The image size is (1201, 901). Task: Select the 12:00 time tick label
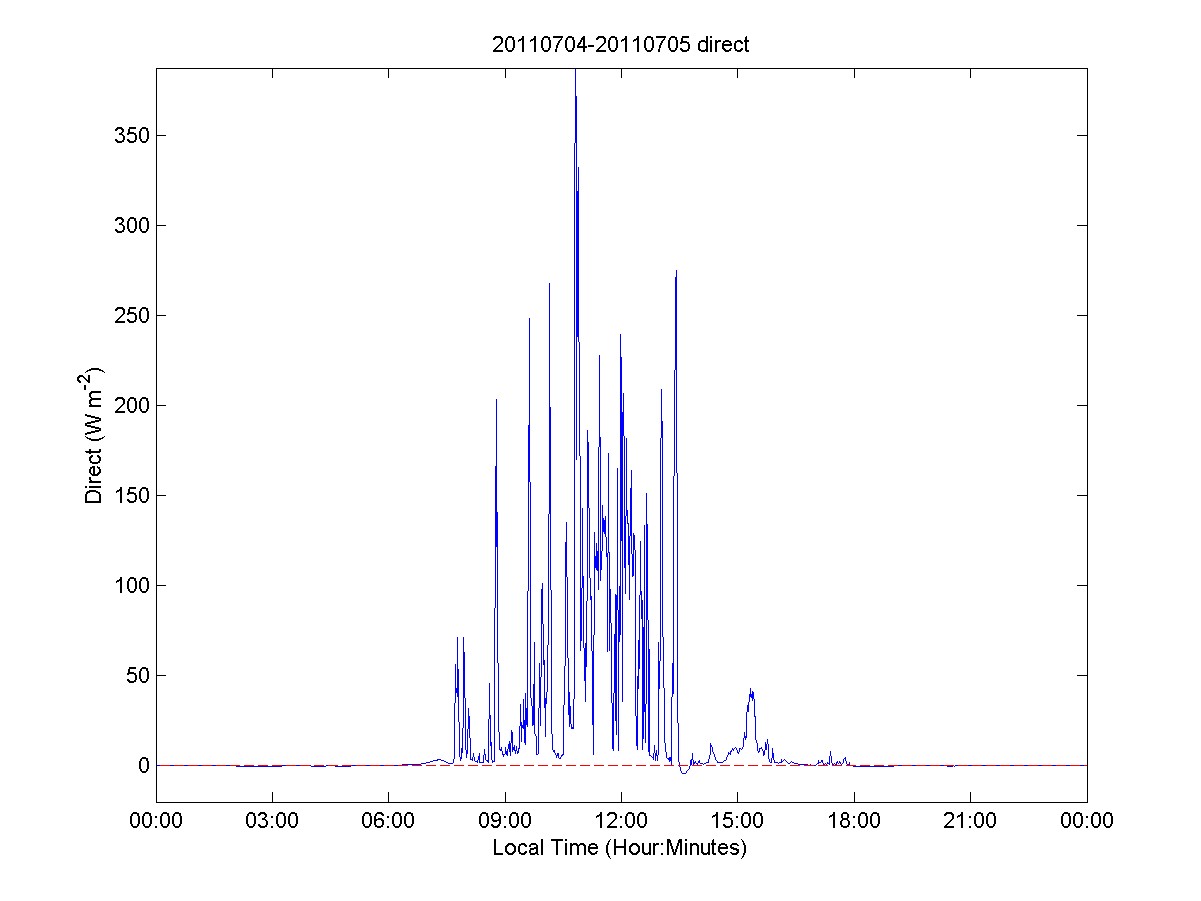coord(621,822)
